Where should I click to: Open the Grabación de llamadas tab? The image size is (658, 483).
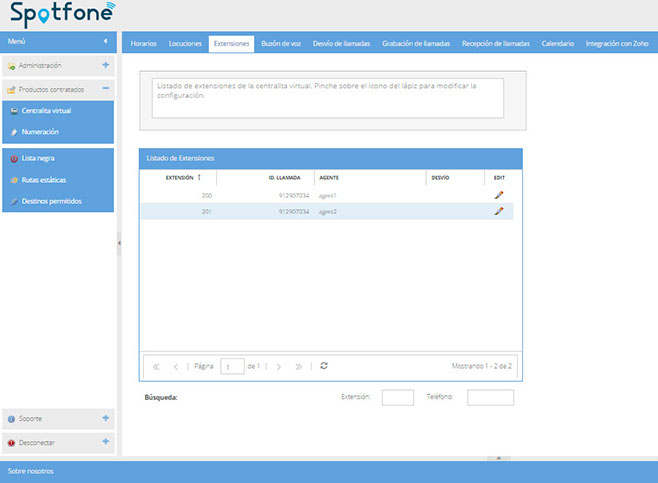pos(416,44)
